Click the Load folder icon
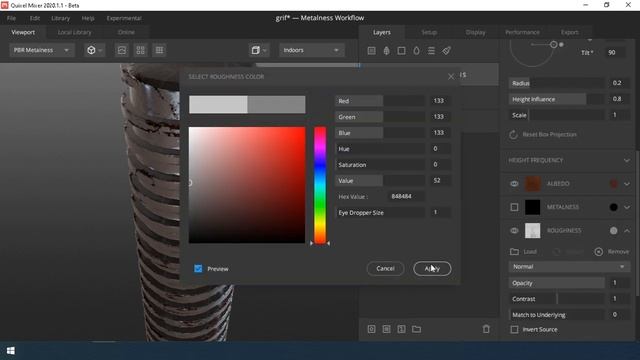This screenshot has width=640, height=360. (514, 251)
